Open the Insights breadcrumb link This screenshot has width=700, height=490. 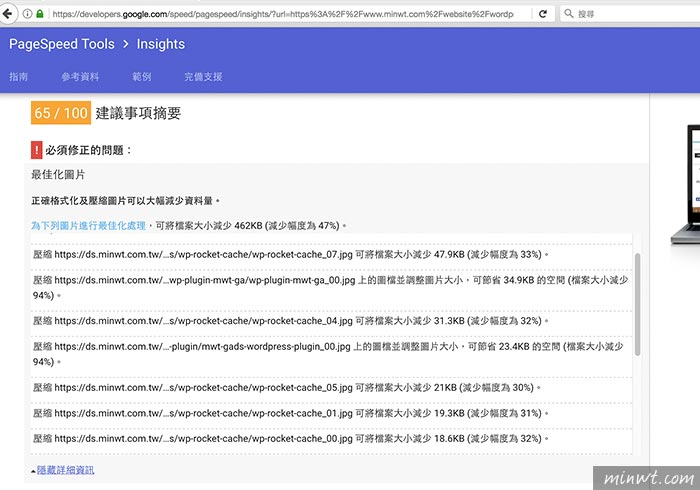pos(160,44)
